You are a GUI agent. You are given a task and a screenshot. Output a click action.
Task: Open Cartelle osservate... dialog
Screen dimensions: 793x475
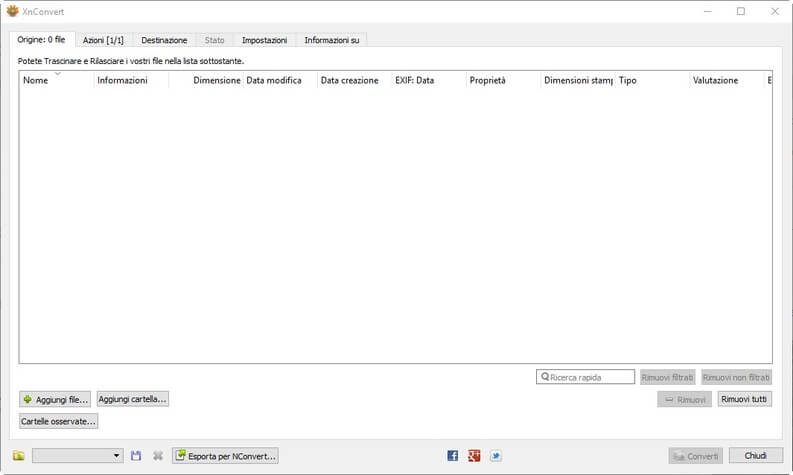(58, 422)
